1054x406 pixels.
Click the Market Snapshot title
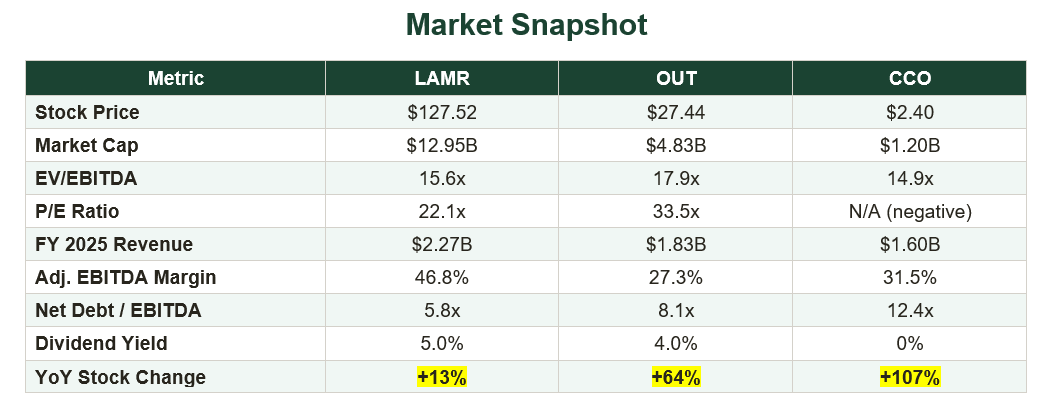(x=526, y=26)
